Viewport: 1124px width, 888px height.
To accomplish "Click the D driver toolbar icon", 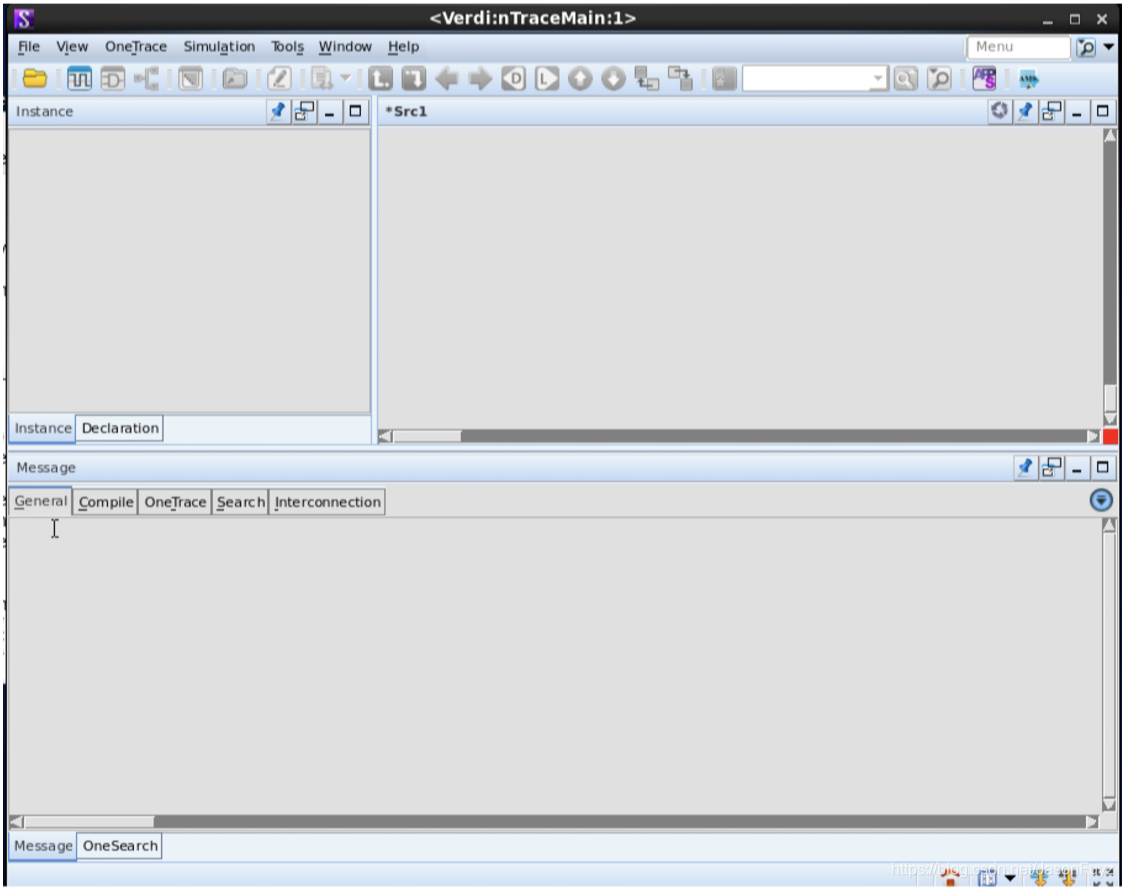I will point(513,79).
